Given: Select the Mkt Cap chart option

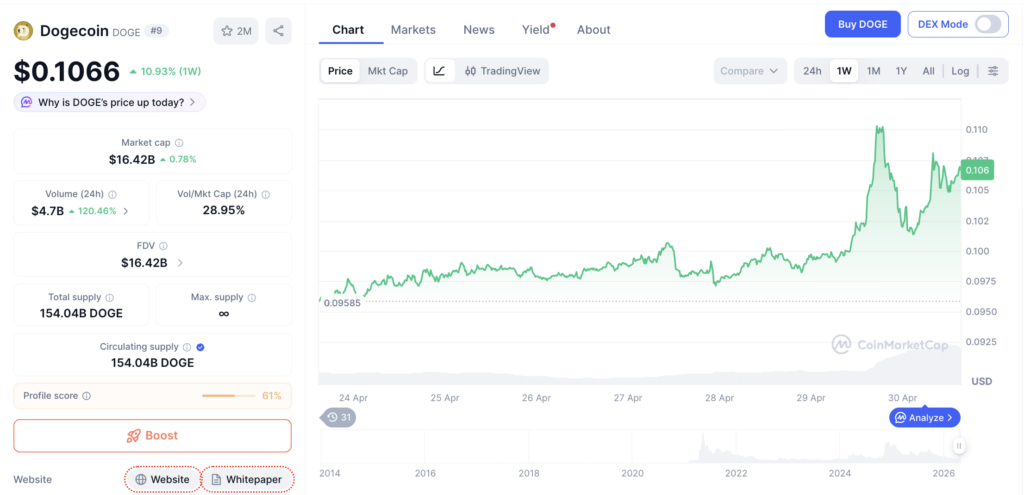Looking at the screenshot, I should 387,71.
